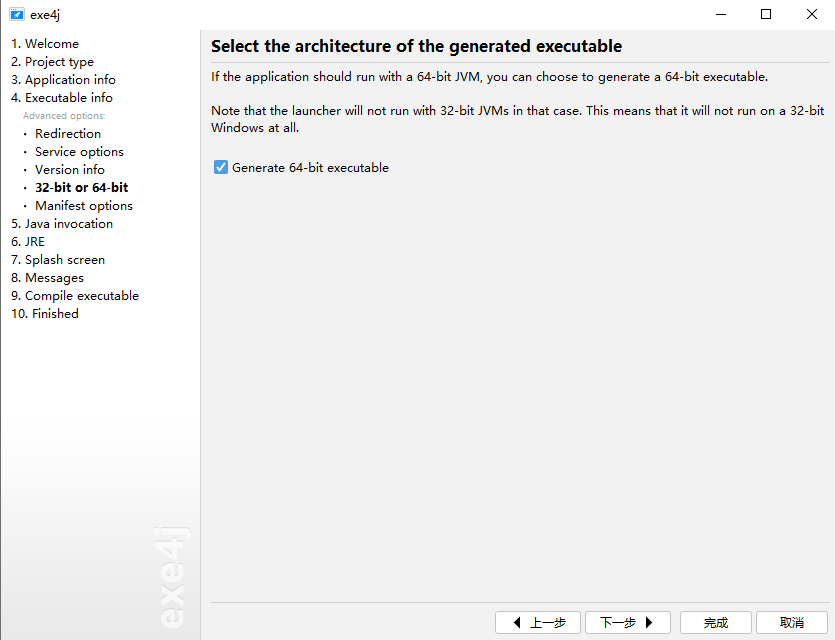Screen dimensions: 835x640
Task: Open Manifest options page
Action: (x=84, y=206)
